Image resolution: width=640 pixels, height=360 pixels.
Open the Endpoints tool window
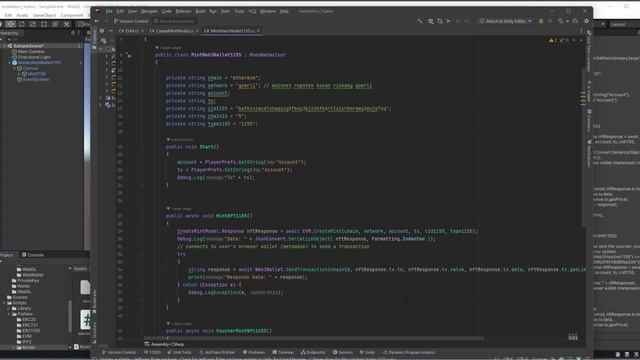313,352
